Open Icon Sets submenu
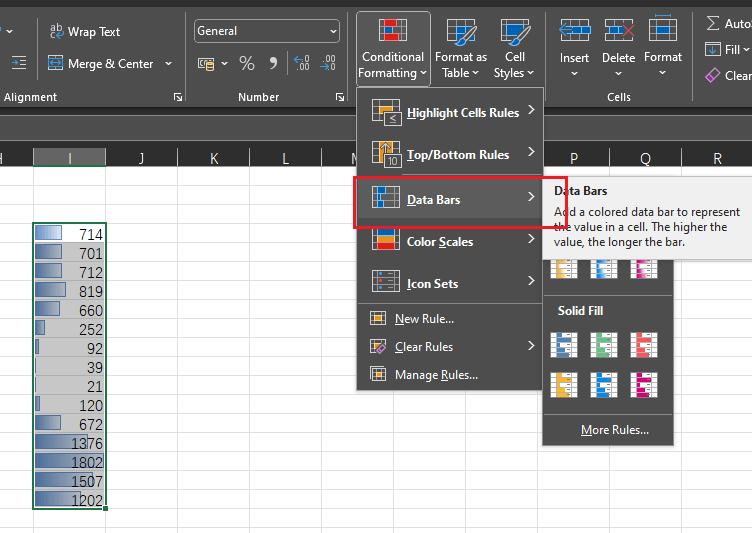Viewport: 752px width, 533px height. coord(450,284)
